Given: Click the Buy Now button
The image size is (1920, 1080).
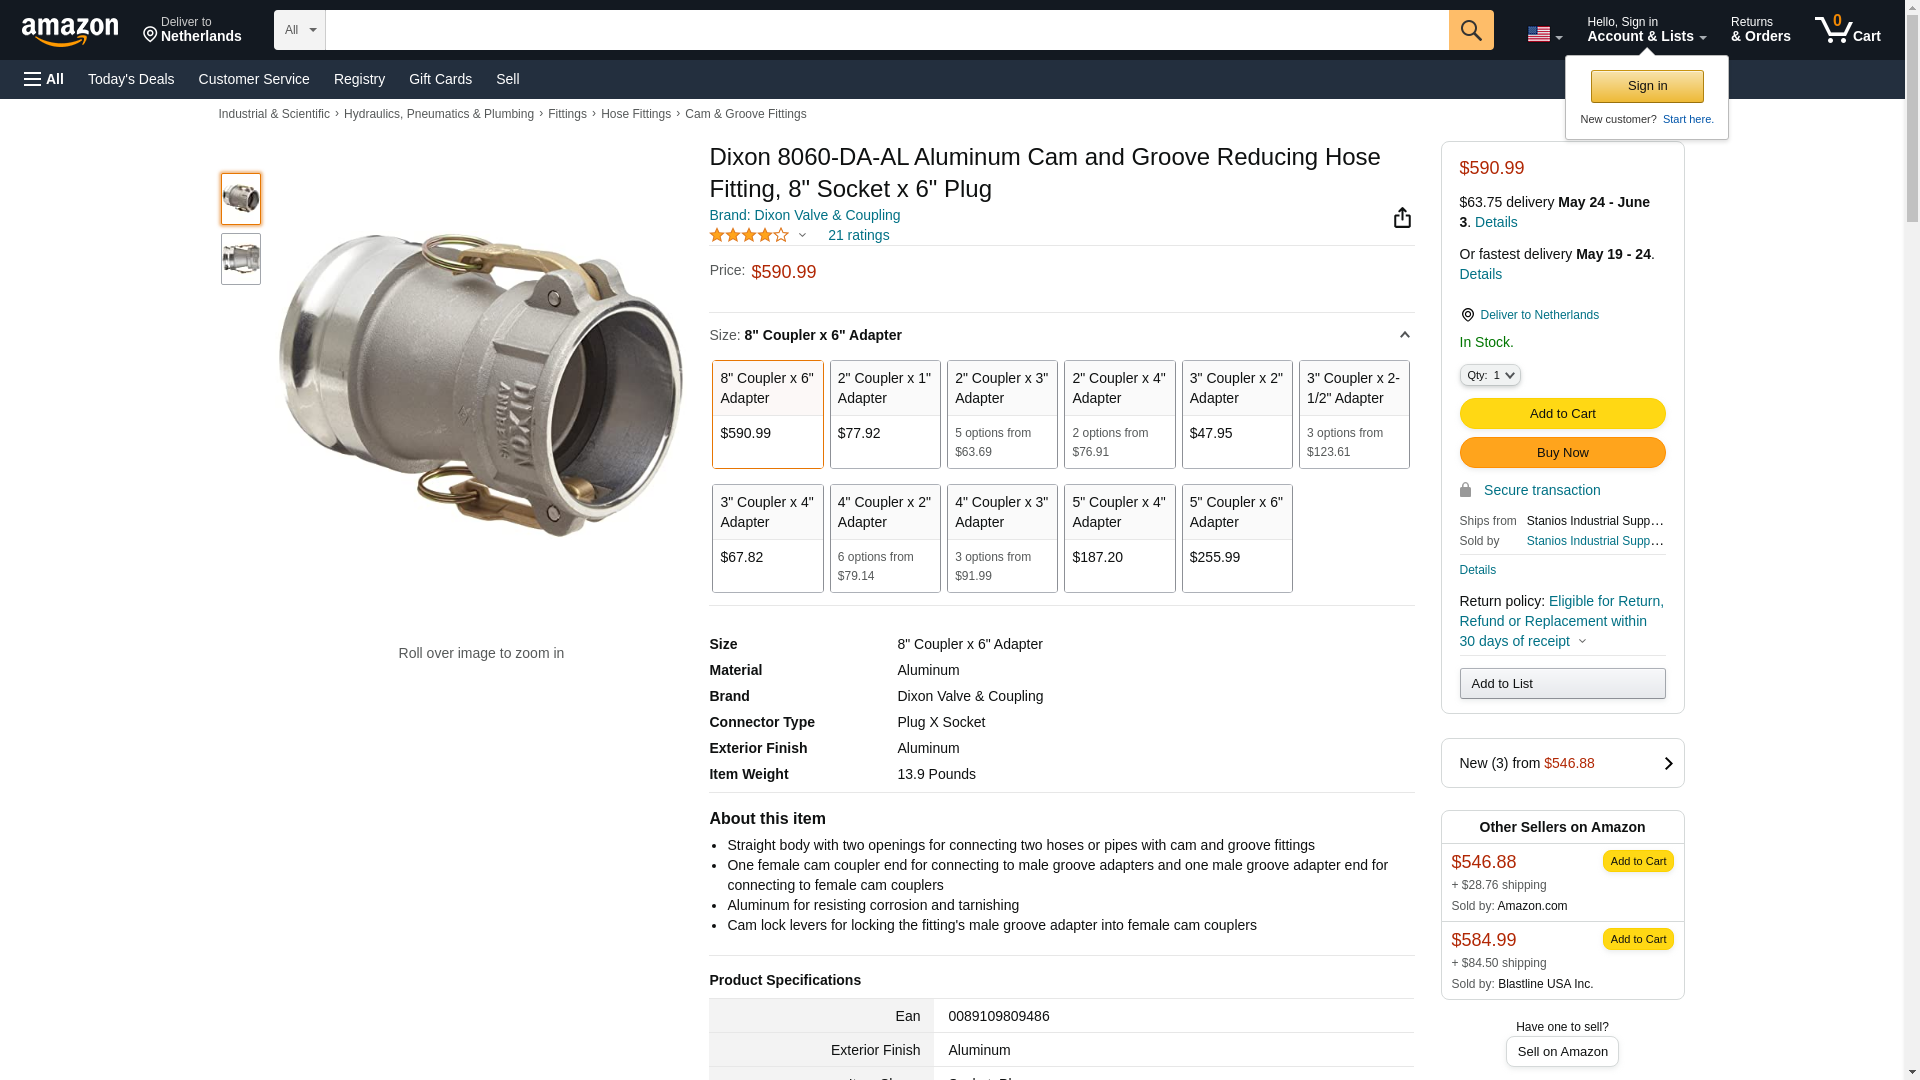Looking at the screenshot, I should point(1562,453).
